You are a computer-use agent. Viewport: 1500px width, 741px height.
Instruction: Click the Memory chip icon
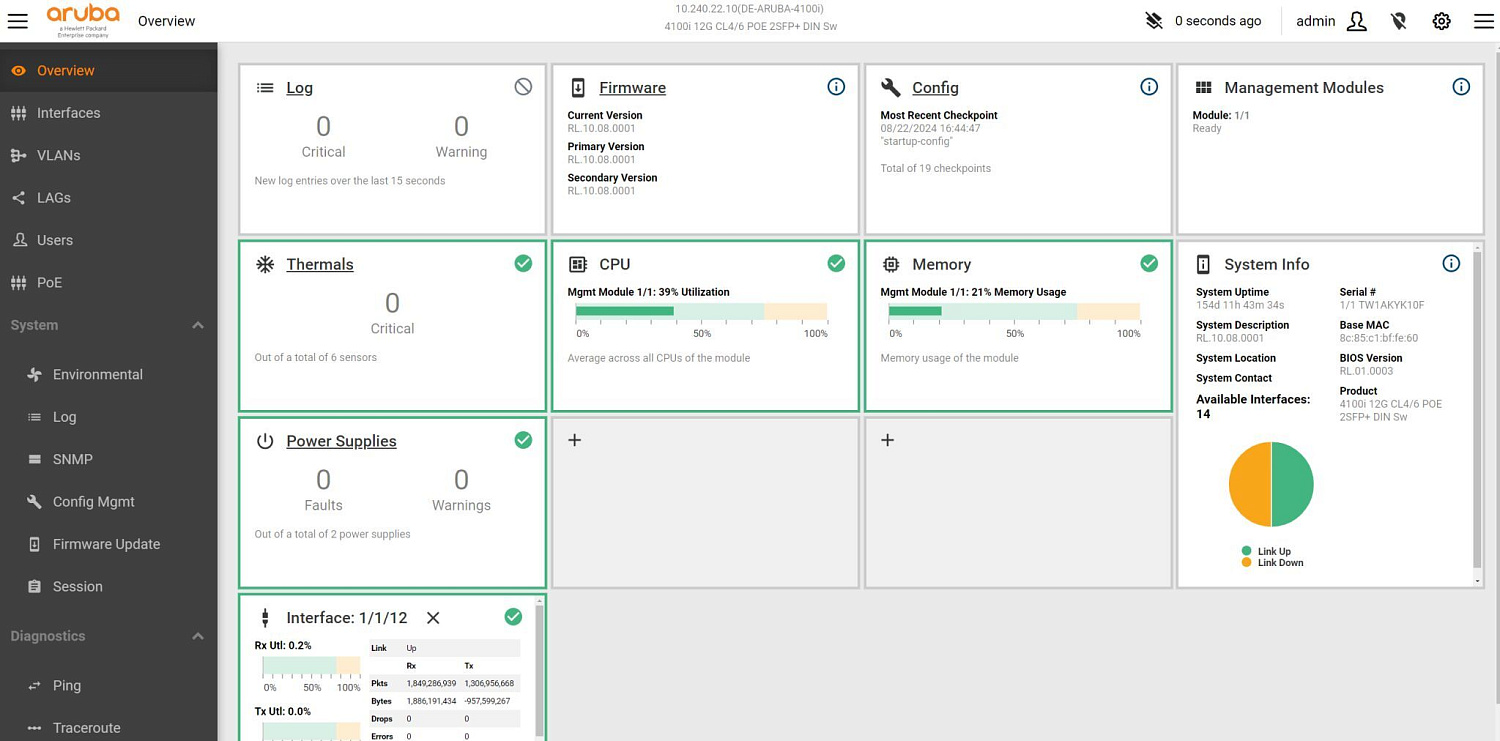click(x=891, y=264)
